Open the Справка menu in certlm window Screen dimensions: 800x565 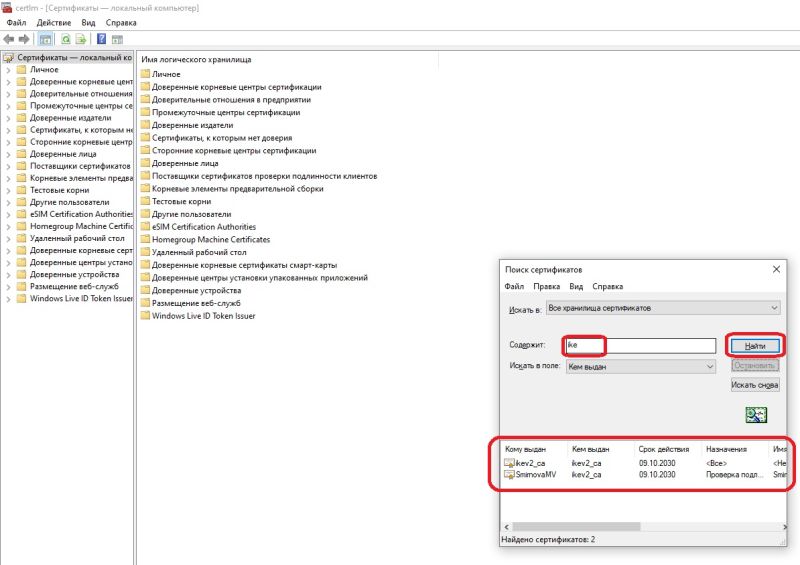click(121, 22)
